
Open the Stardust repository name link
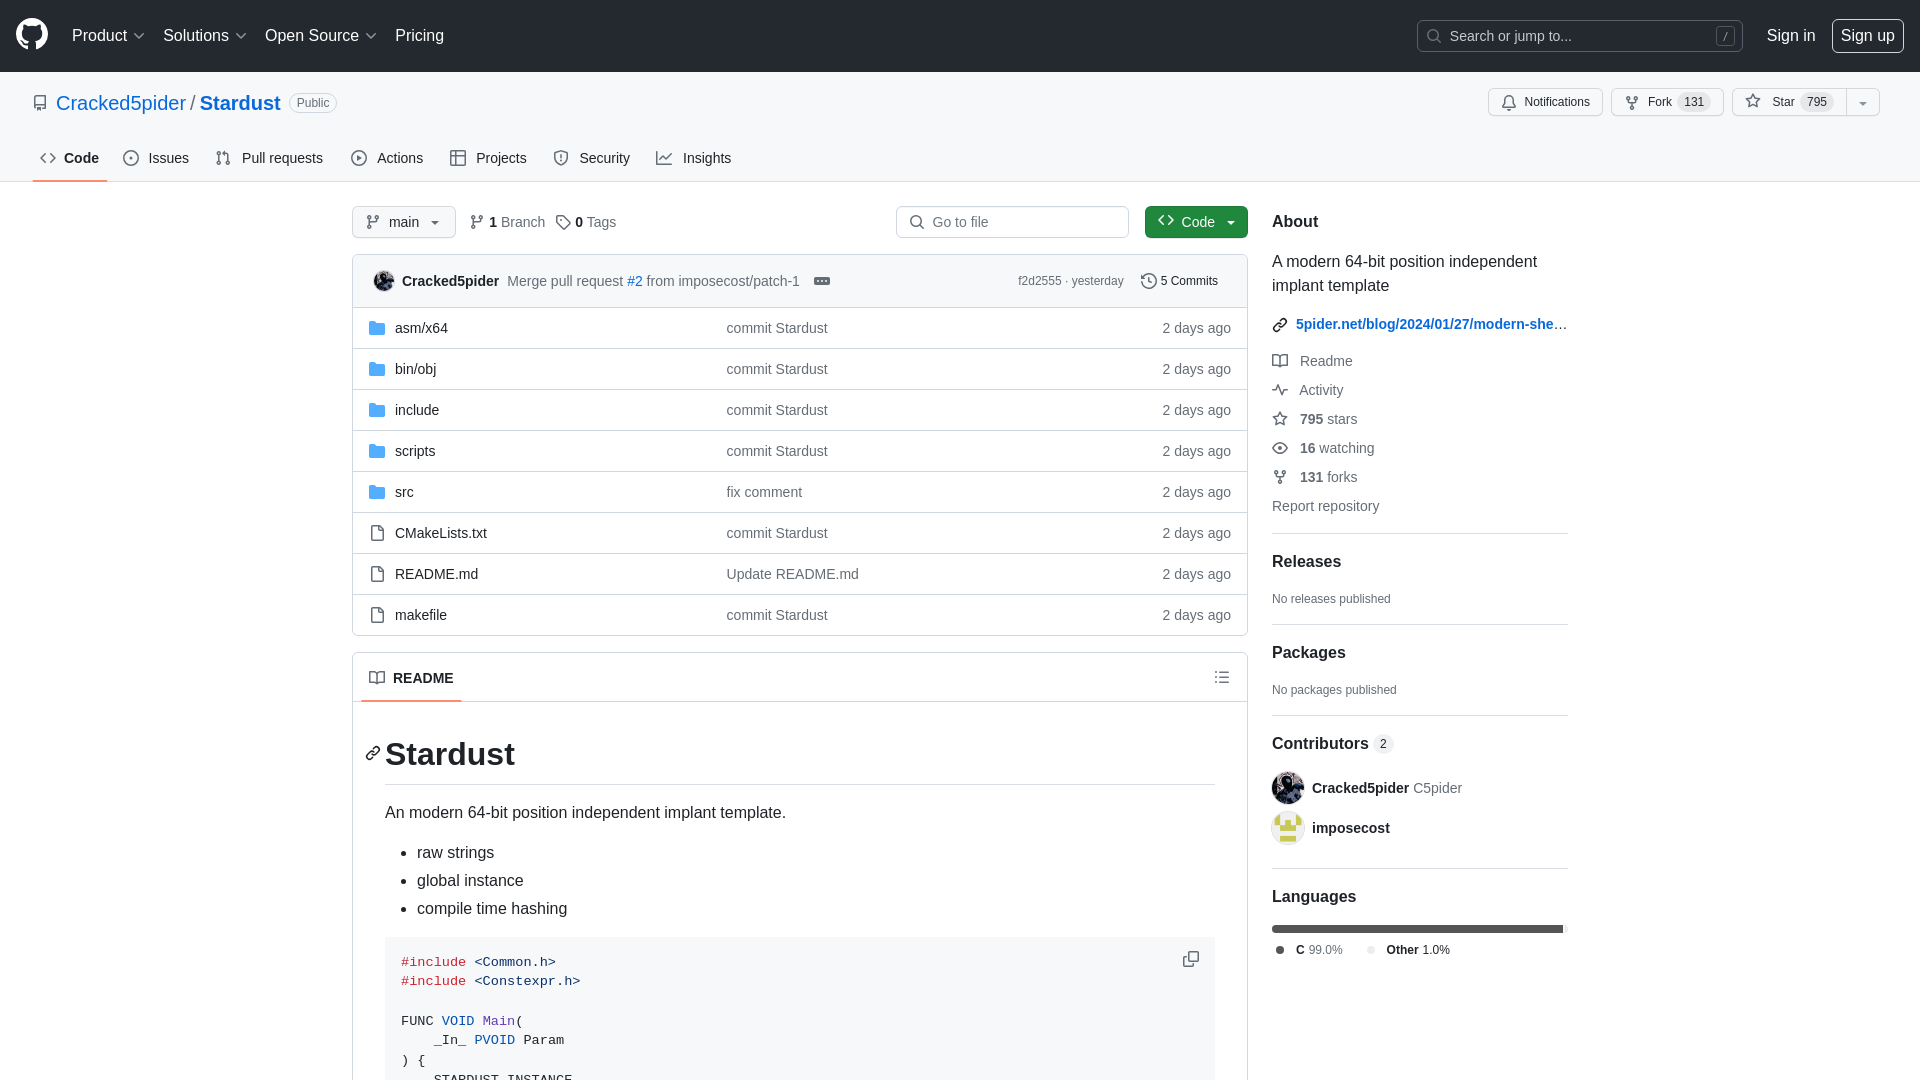click(x=240, y=103)
